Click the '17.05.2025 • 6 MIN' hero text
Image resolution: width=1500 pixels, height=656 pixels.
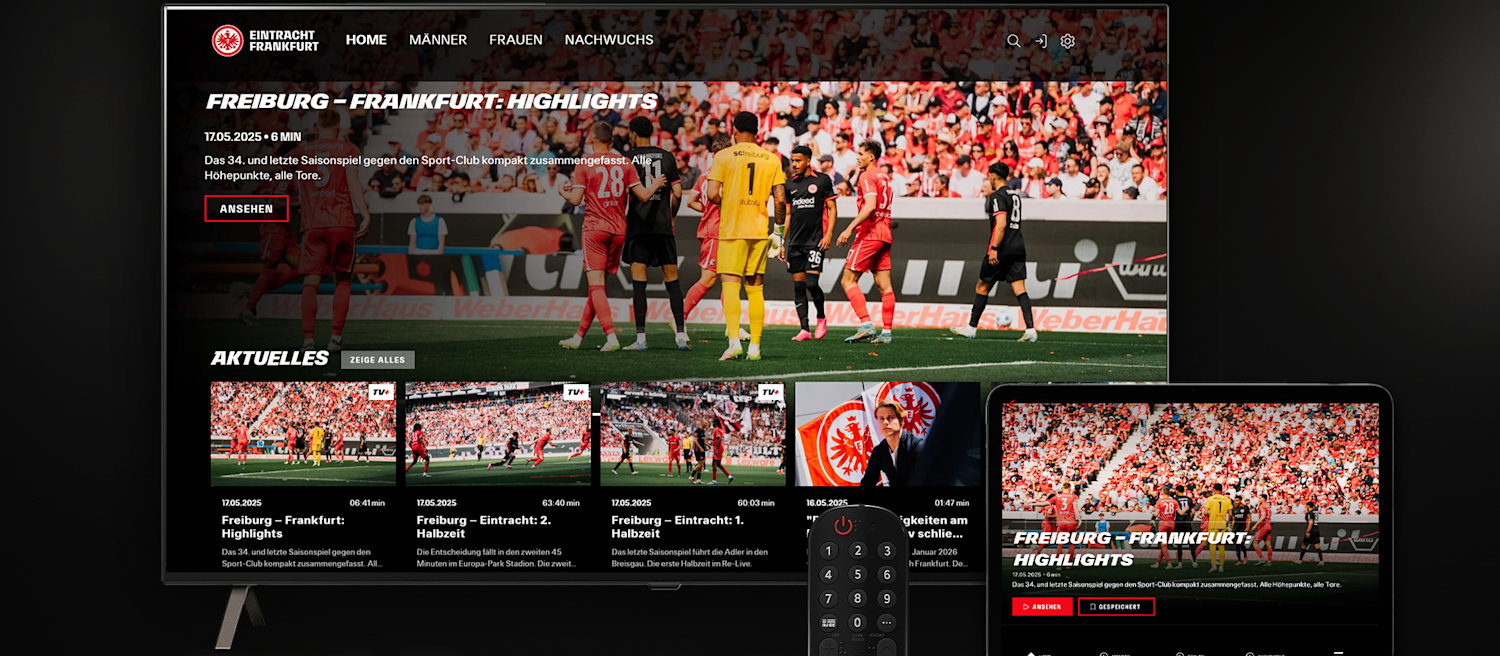click(253, 137)
